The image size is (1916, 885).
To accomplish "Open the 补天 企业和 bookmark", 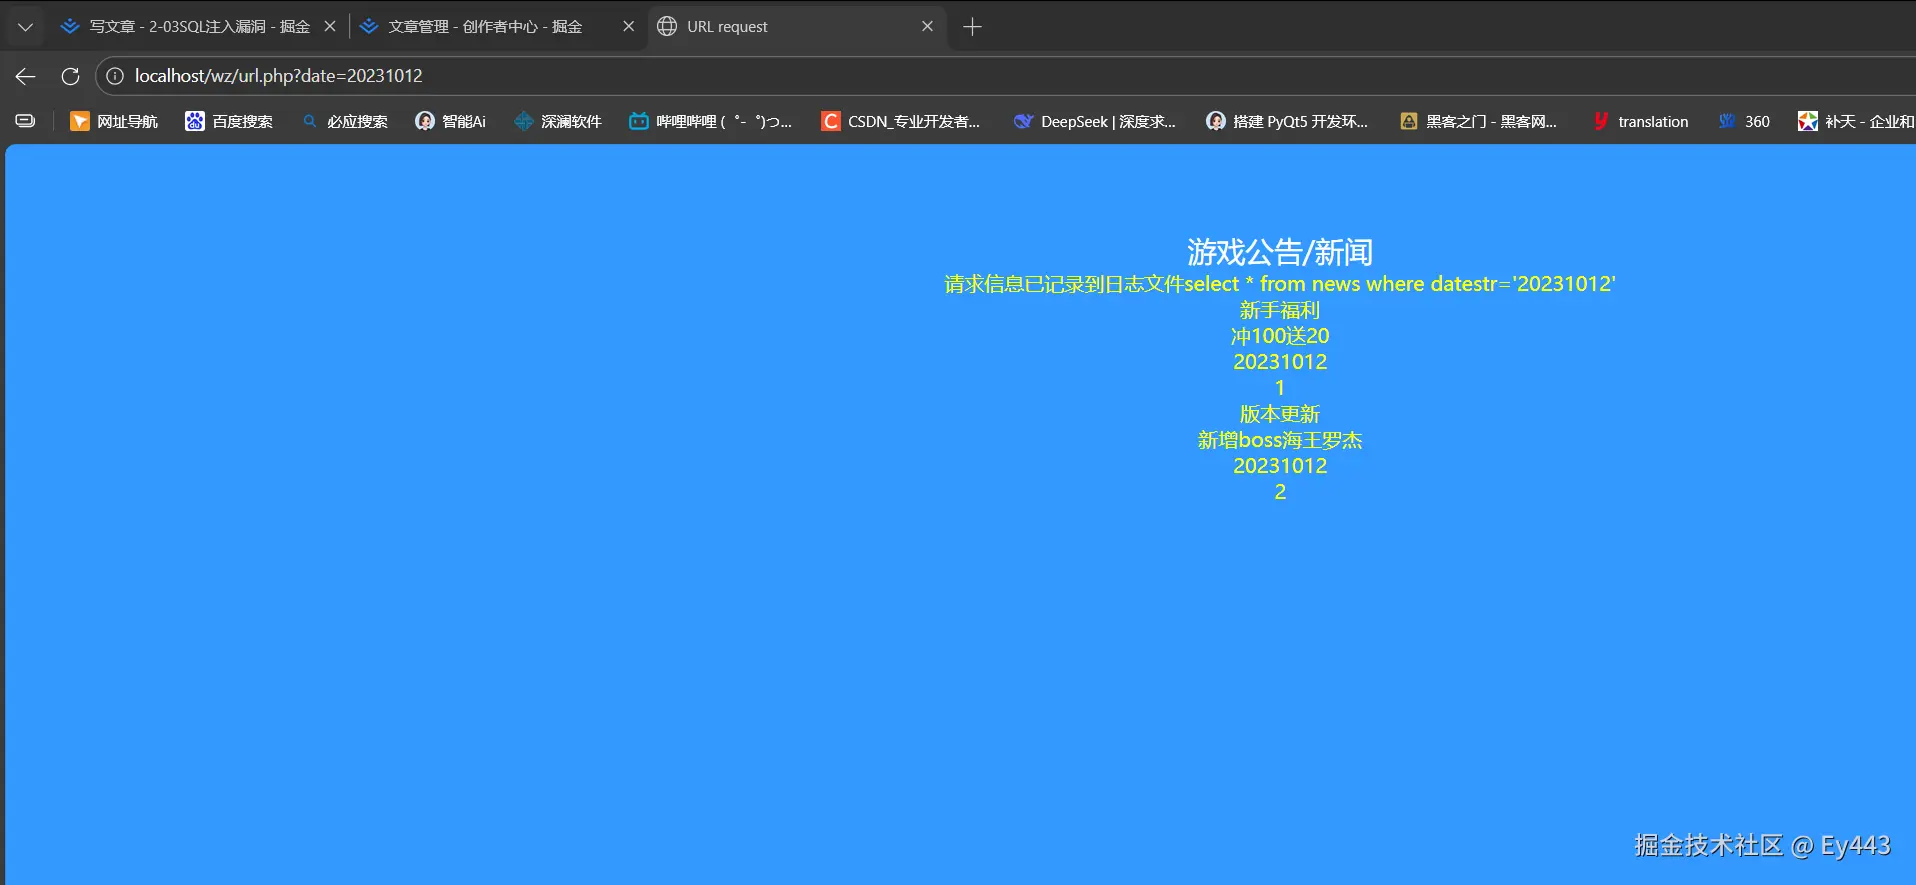I will [1856, 121].
